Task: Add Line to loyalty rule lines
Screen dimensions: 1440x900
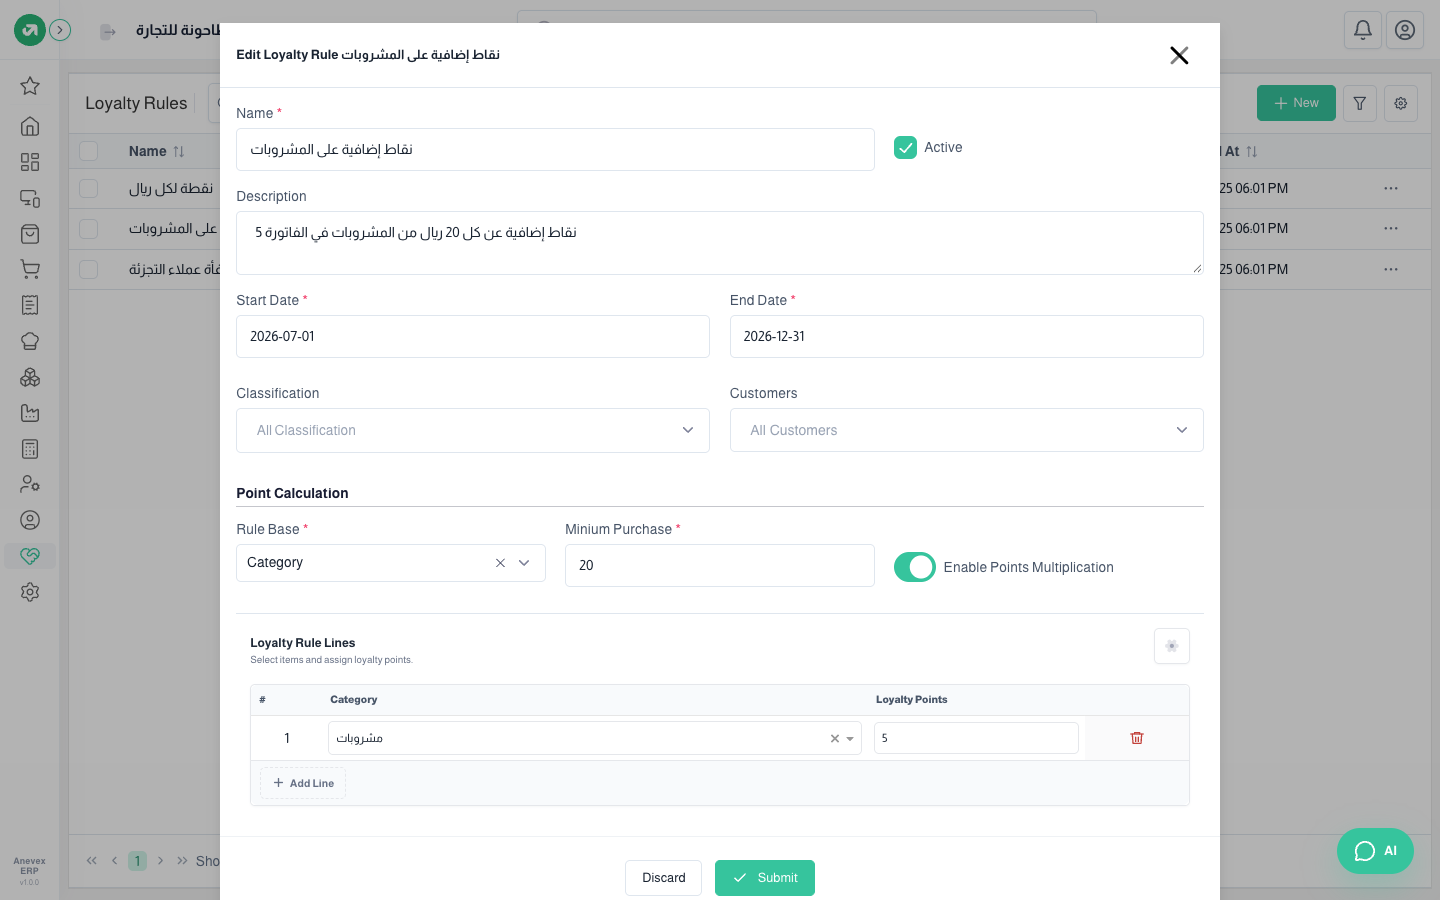Action: pyautogui.click(x=303, y=783)
